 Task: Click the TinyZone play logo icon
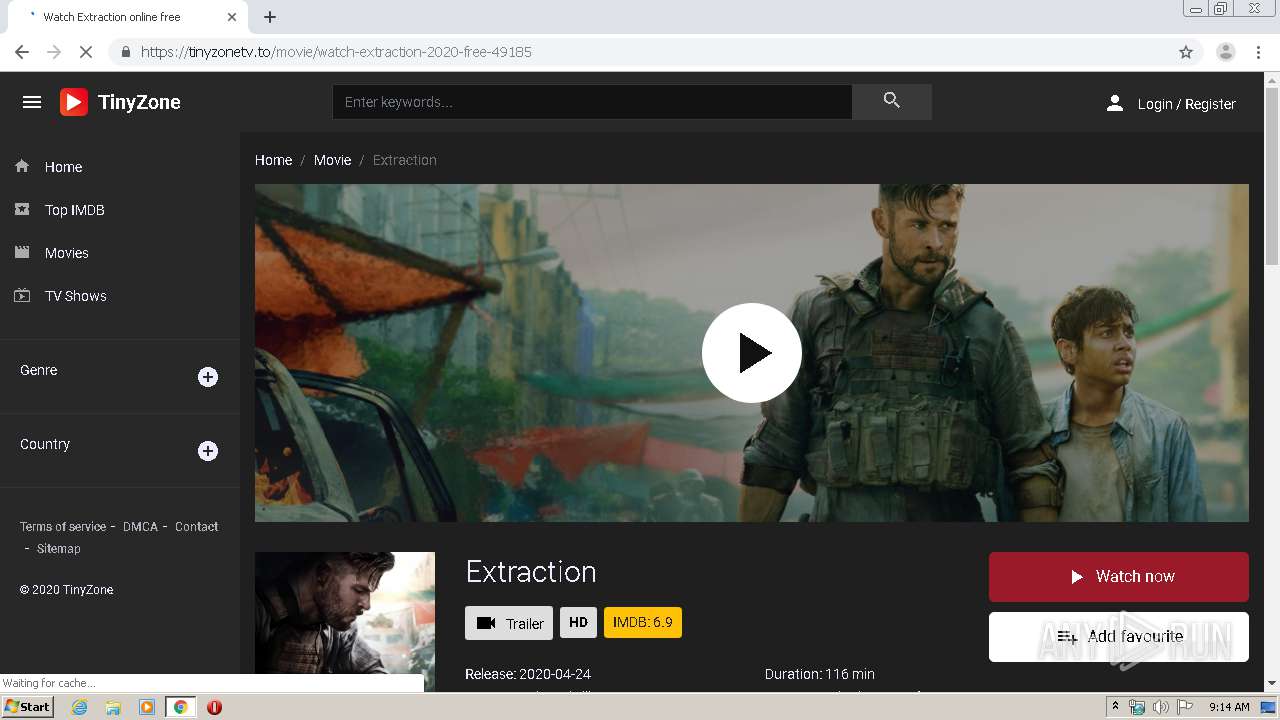click(x=74, y=102)
